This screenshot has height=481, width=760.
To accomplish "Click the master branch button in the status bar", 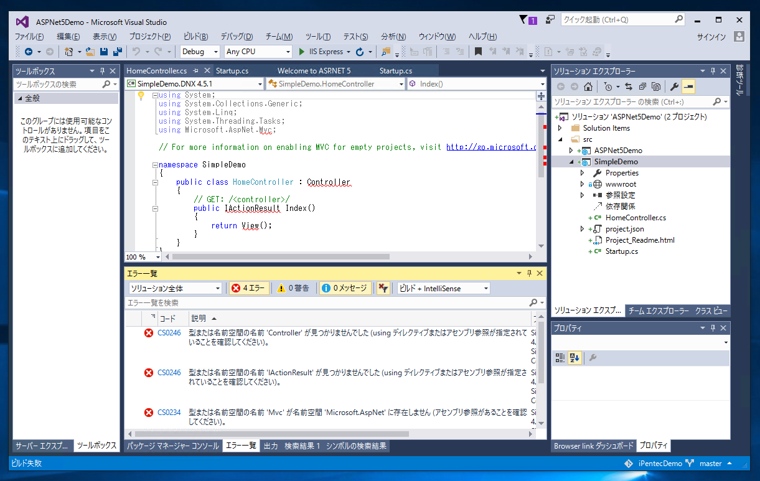I will click(x=709, y=464).
